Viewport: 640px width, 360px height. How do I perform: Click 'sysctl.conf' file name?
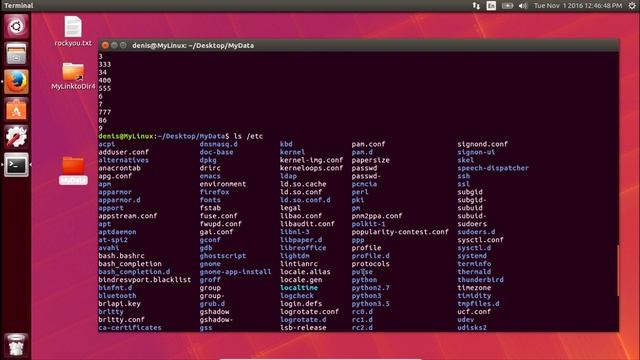(480, 240)
